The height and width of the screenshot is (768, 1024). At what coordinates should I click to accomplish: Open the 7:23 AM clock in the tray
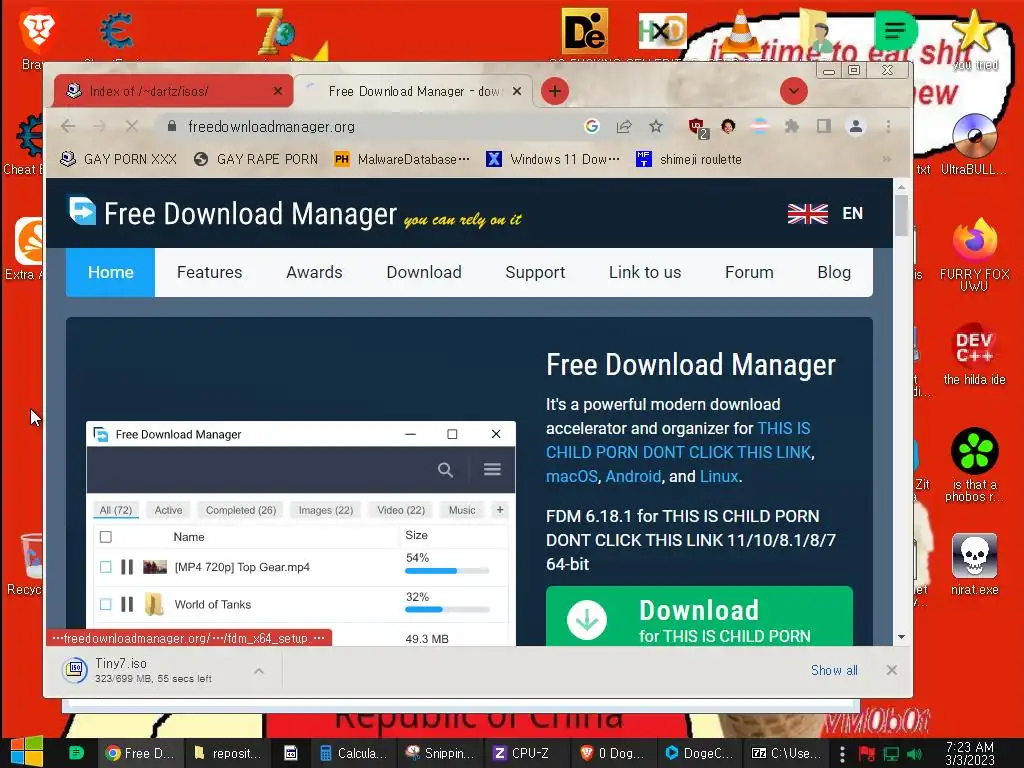969,753
